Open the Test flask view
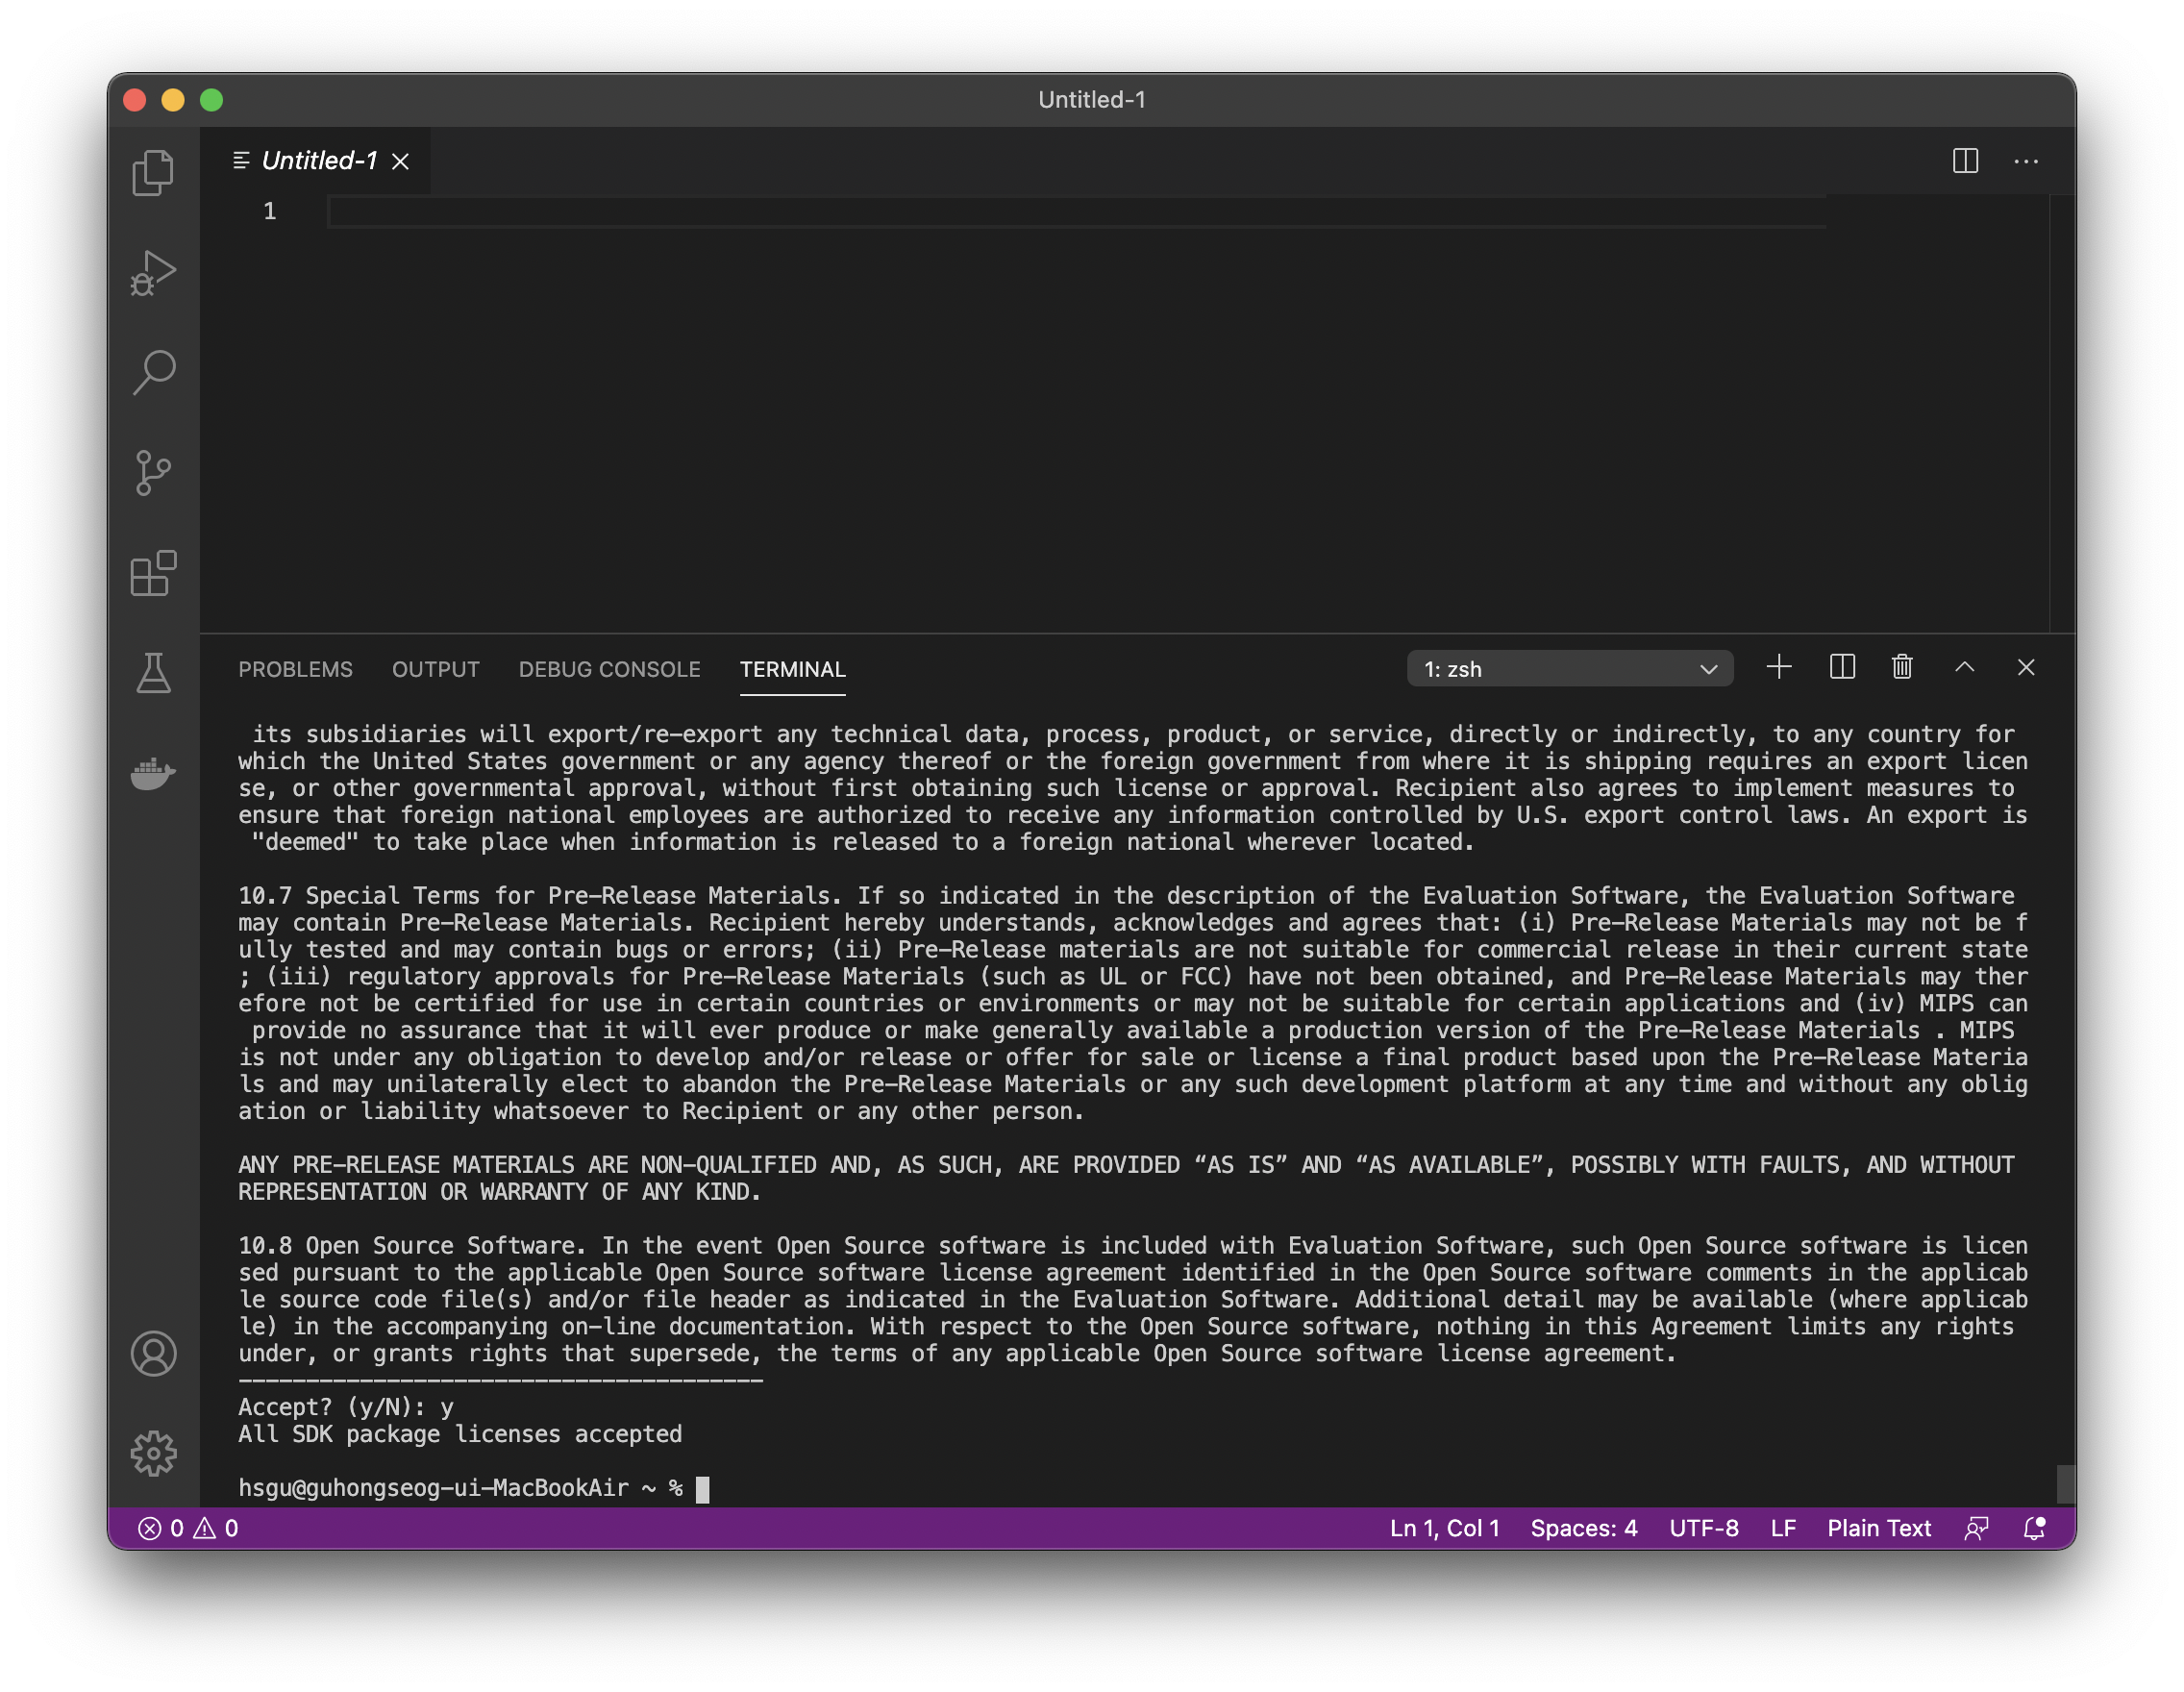 [x=153, y=672]
